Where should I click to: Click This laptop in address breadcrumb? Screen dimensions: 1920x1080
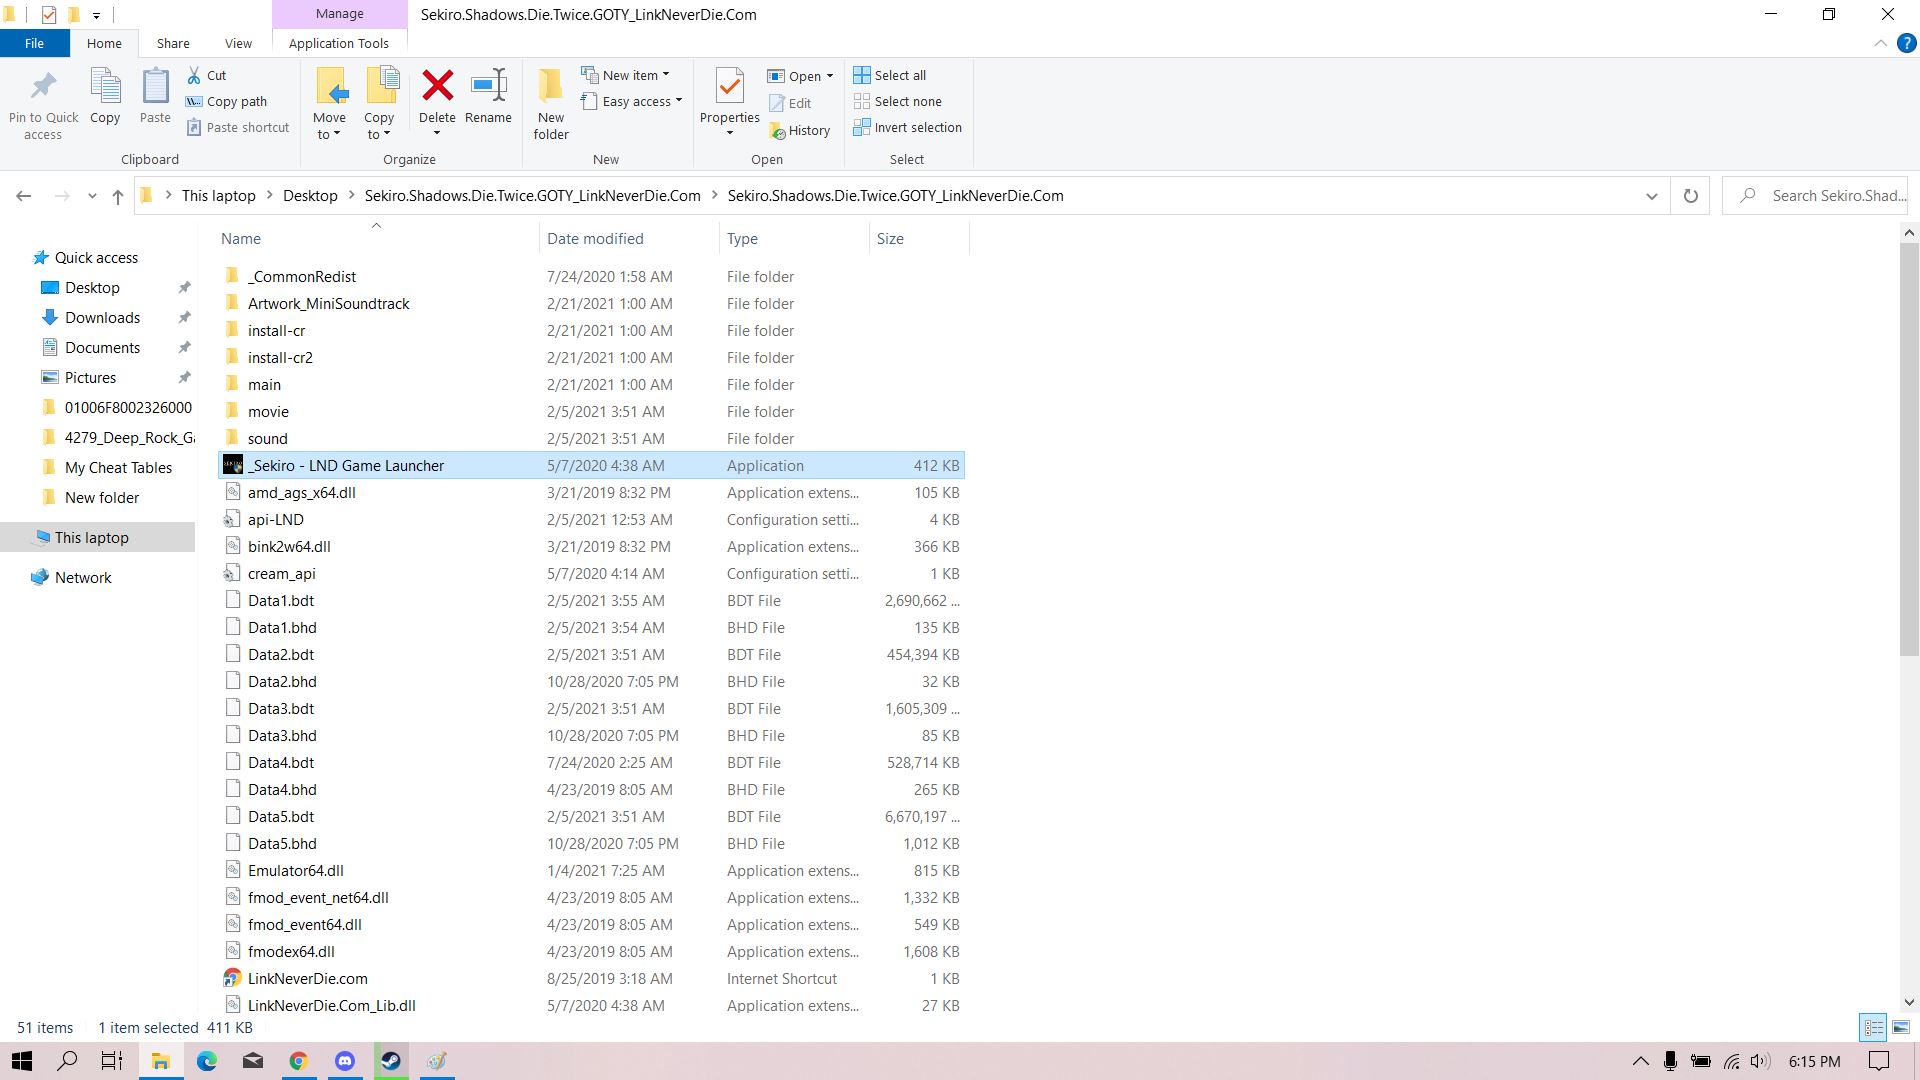click(219, 196)
